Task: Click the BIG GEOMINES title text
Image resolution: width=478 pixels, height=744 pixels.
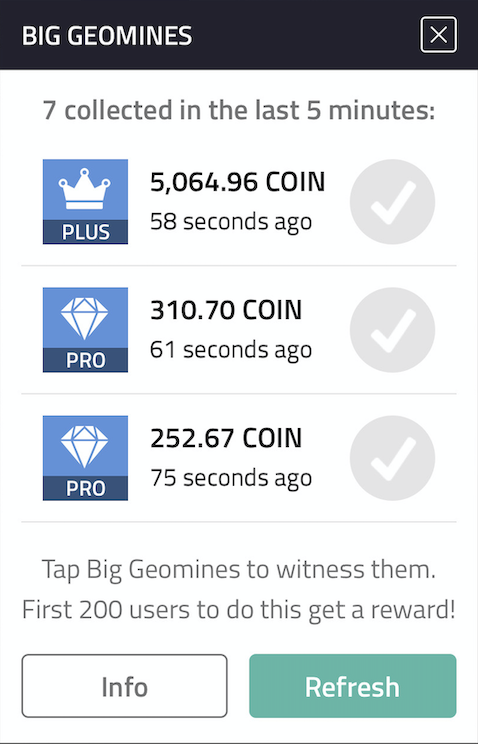Action: (x=107, y=36)
